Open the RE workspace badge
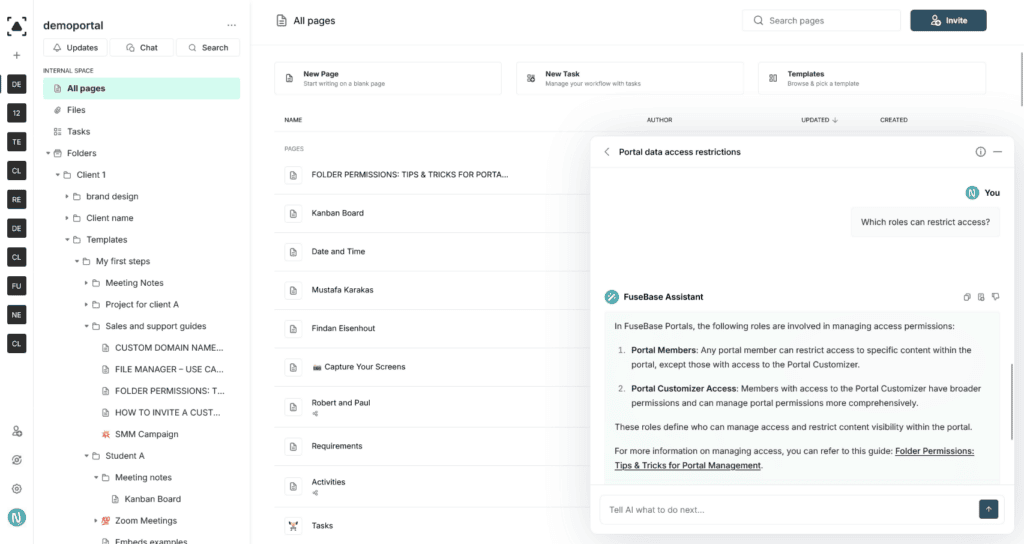This screenshot has height=544, width=1024. click(16, 199)
